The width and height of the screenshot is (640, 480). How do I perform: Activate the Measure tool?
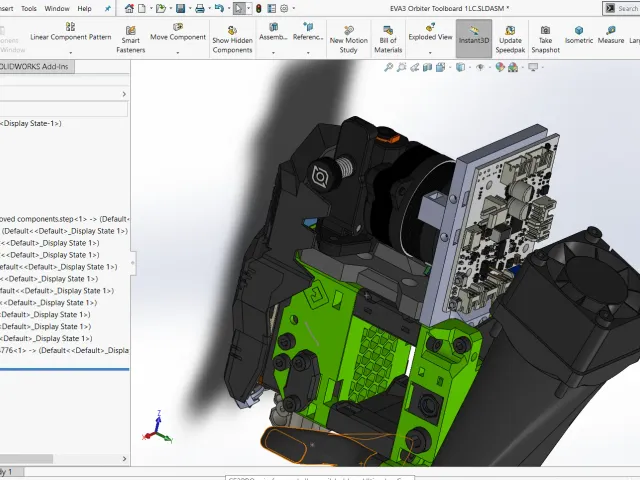pos(611,35)
